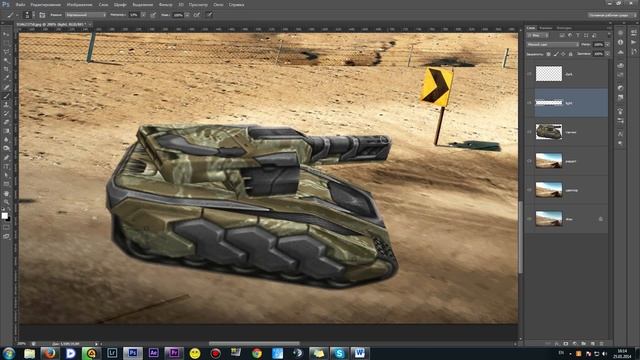Toggle lock layer position
This screenshot has height=360, width=640.
pyautogui.click(x=563, y=54)
